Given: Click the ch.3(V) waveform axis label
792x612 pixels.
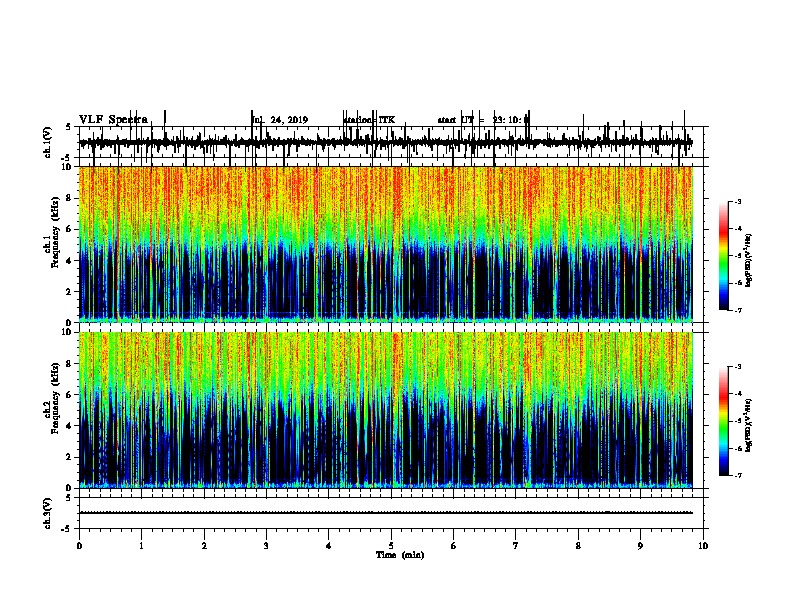Looking at the screenshot, I should [47, 513].
